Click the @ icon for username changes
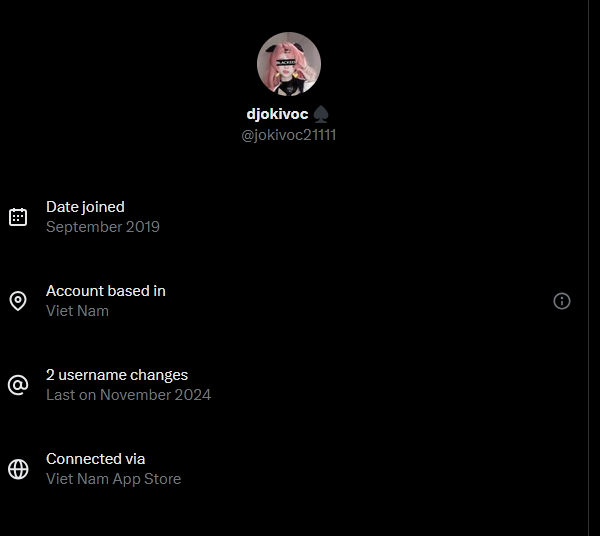Viewport: 600px width, 536px height. point(18,385)
